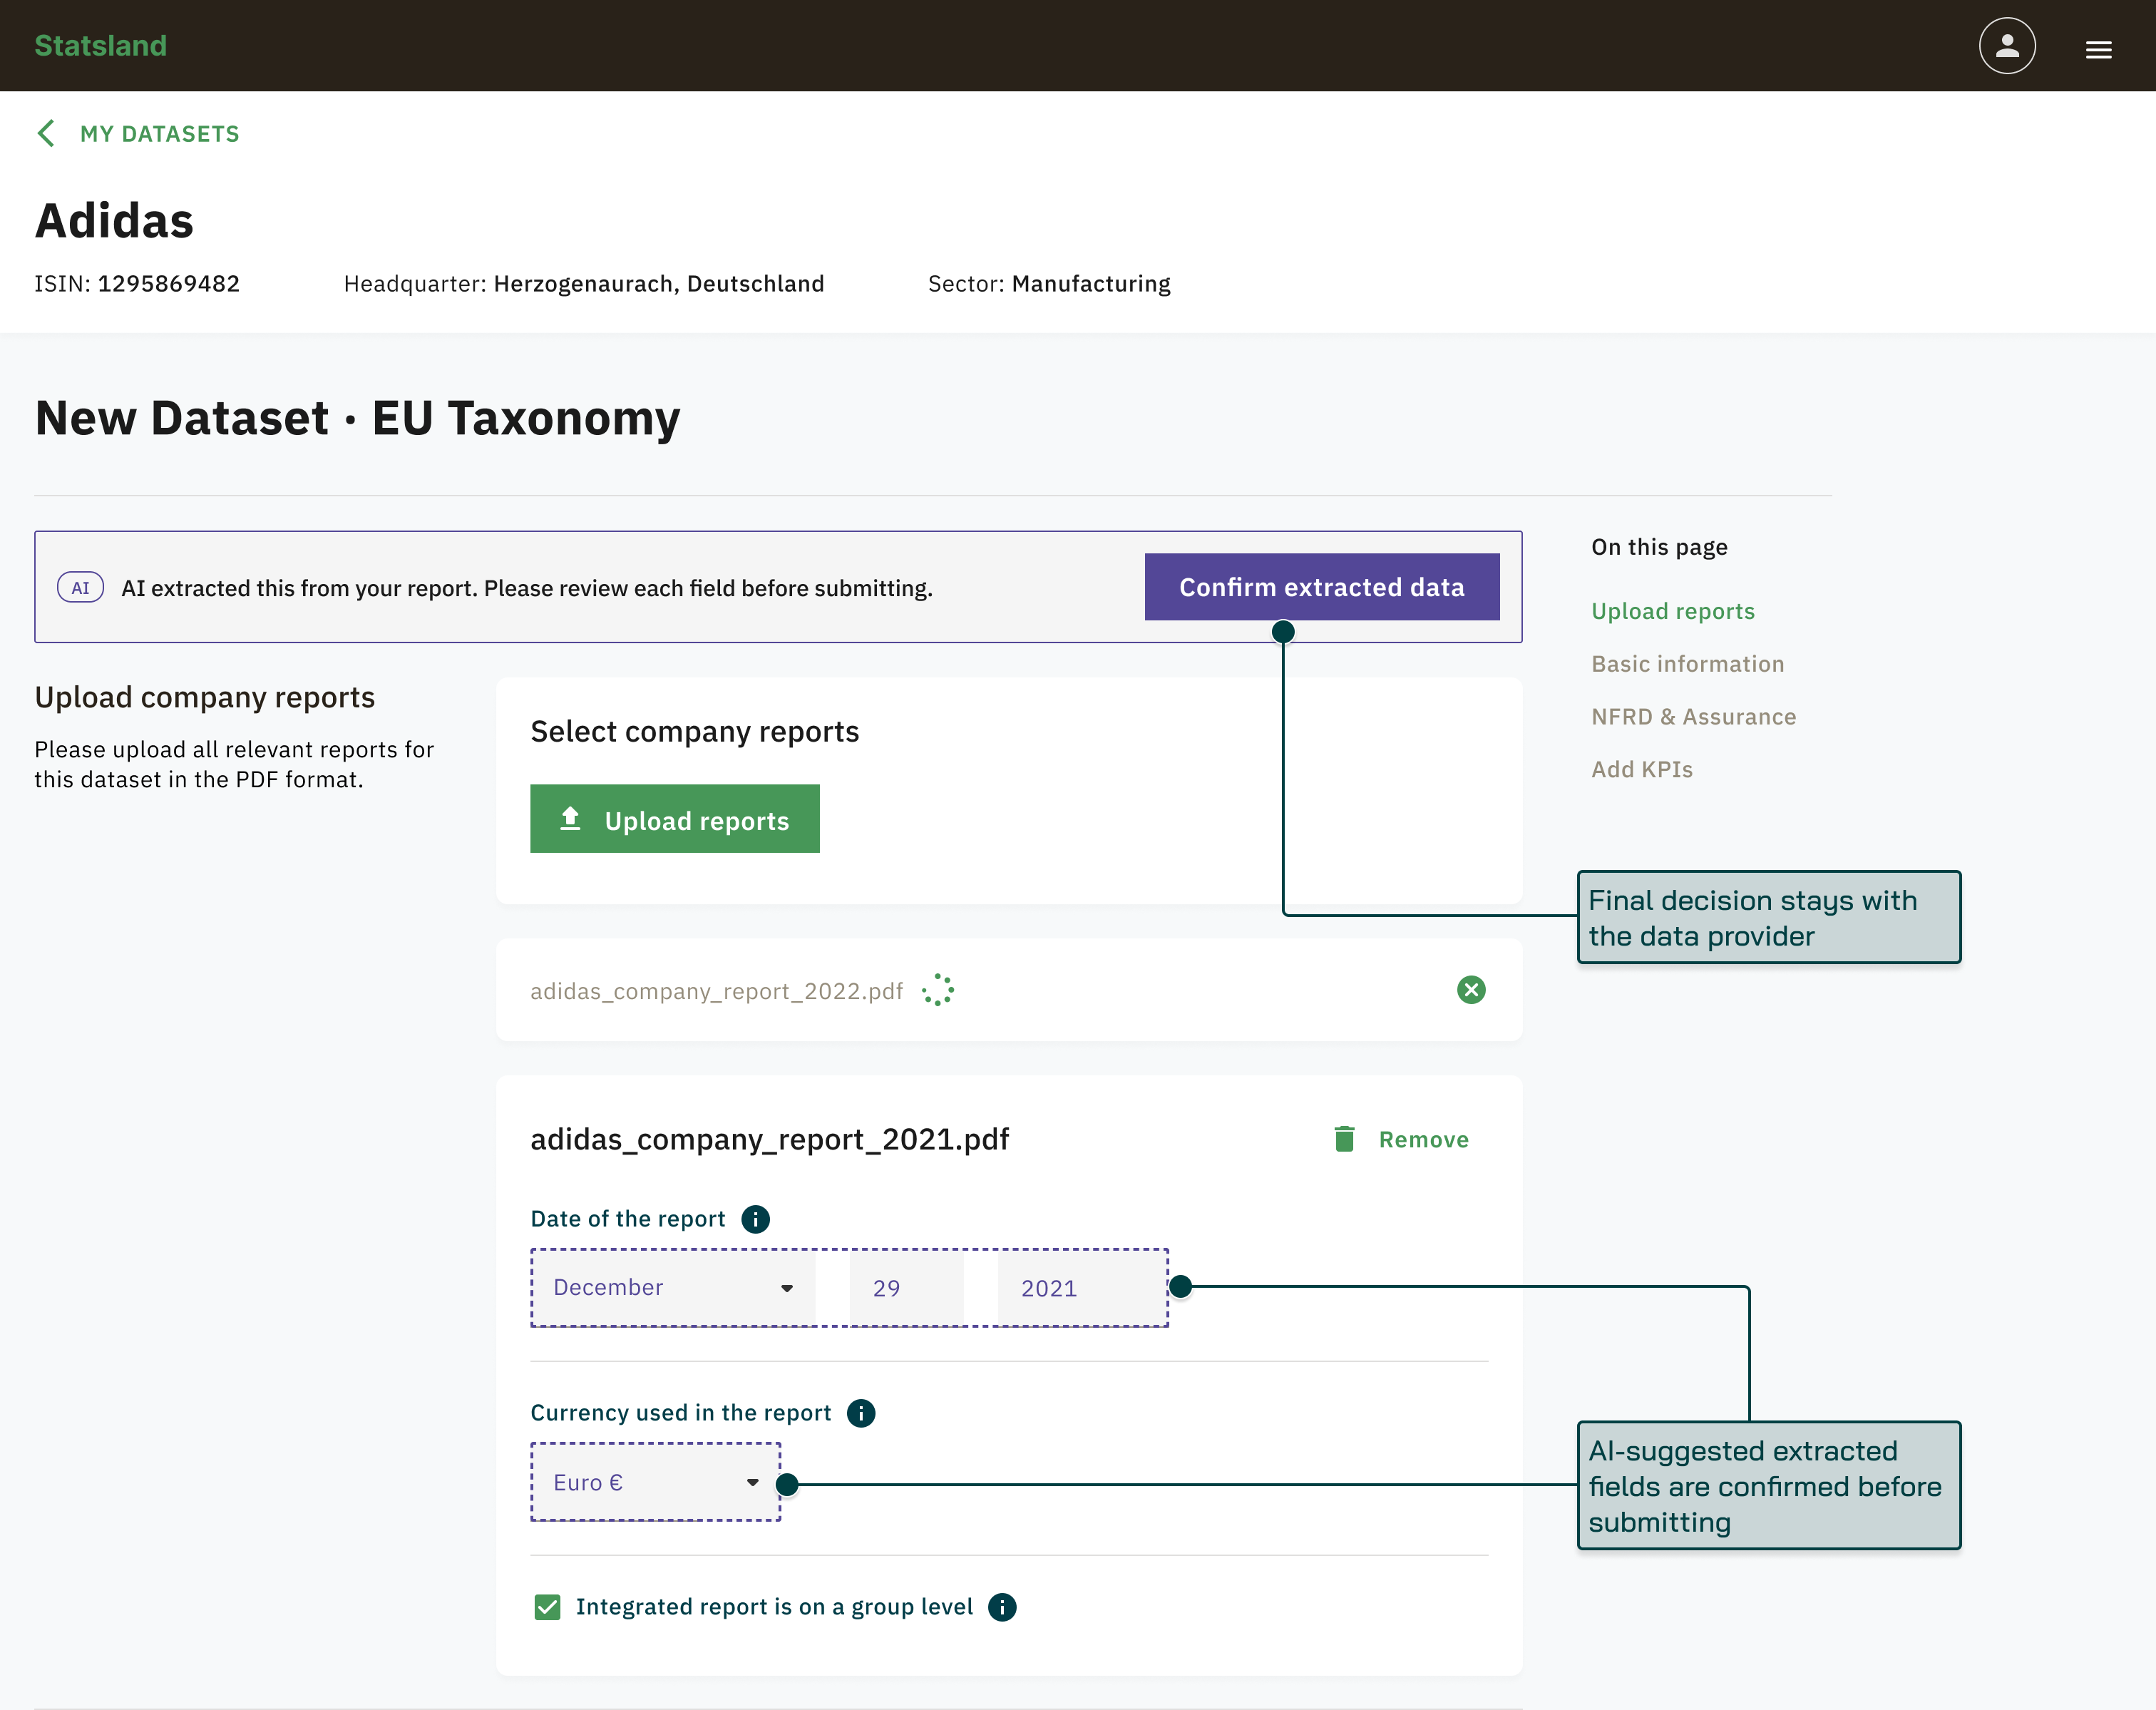Viewport: 2156px width, 1710px height.
Task: Click the loading spinner beside the 2022 report
Action: [937, 990]
